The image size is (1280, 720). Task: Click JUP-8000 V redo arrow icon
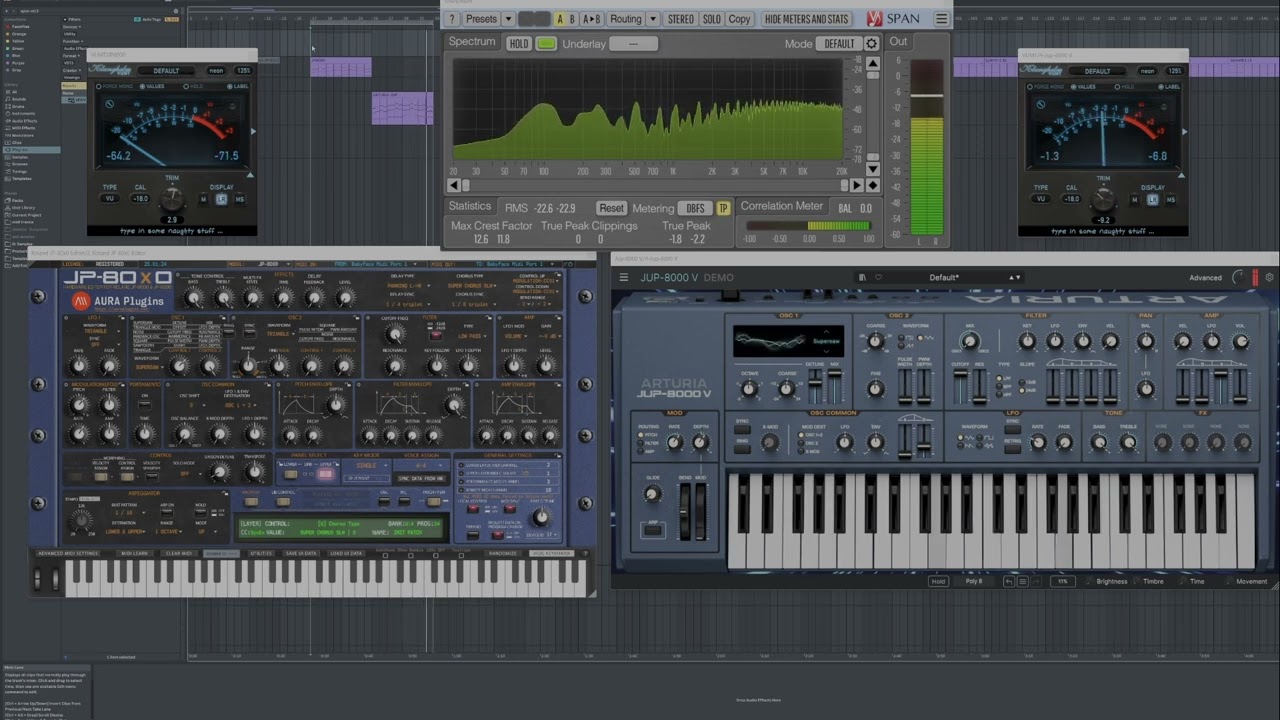[1035, 581]
